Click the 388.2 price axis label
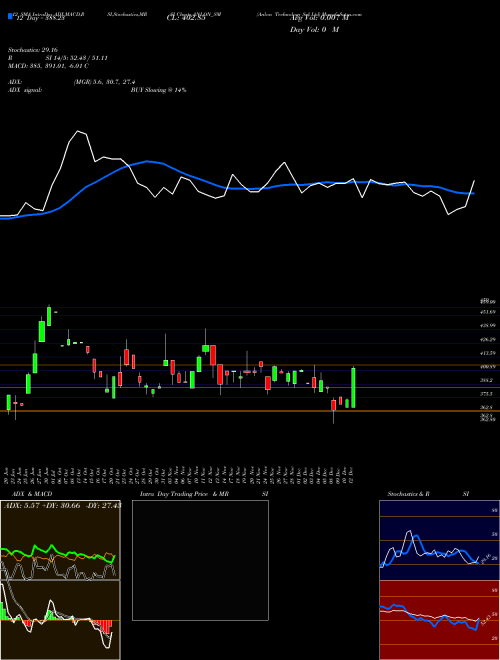This screenshot has width=500, height=660. click(x=487, y=380)
